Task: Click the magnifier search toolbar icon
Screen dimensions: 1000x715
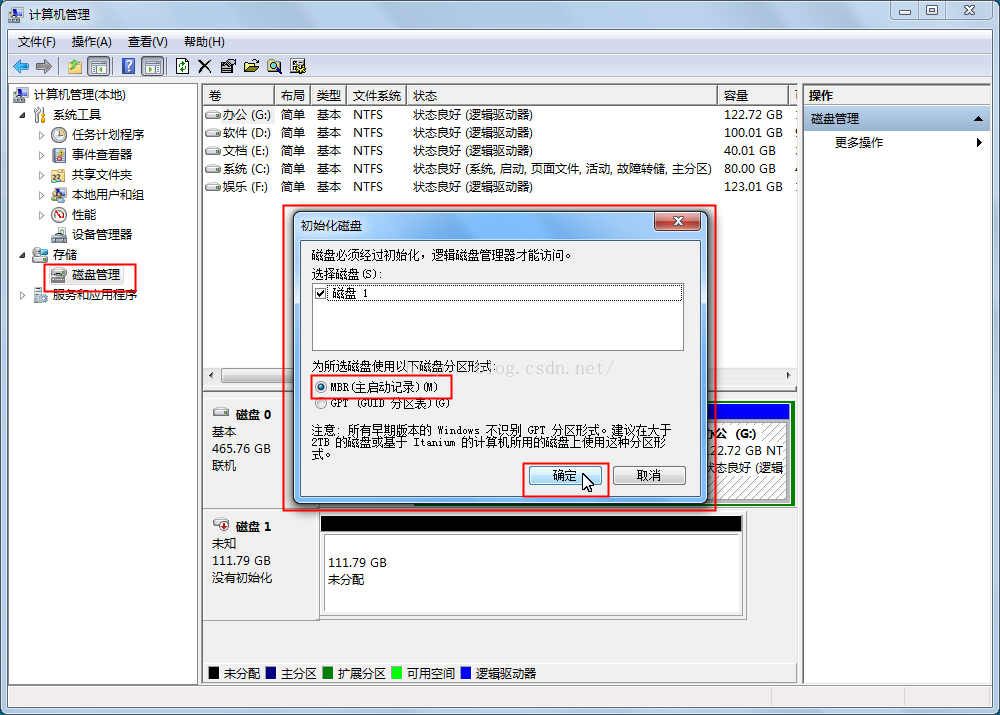Action: (x=274, y=66)
